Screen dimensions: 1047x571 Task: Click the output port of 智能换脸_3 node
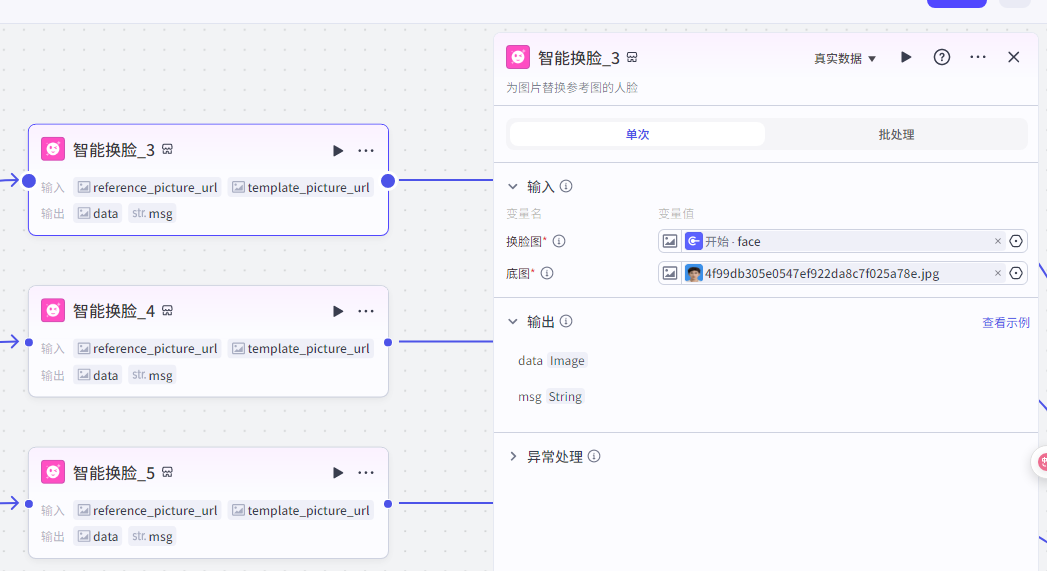pyautogui.click(x=388, y=181)
